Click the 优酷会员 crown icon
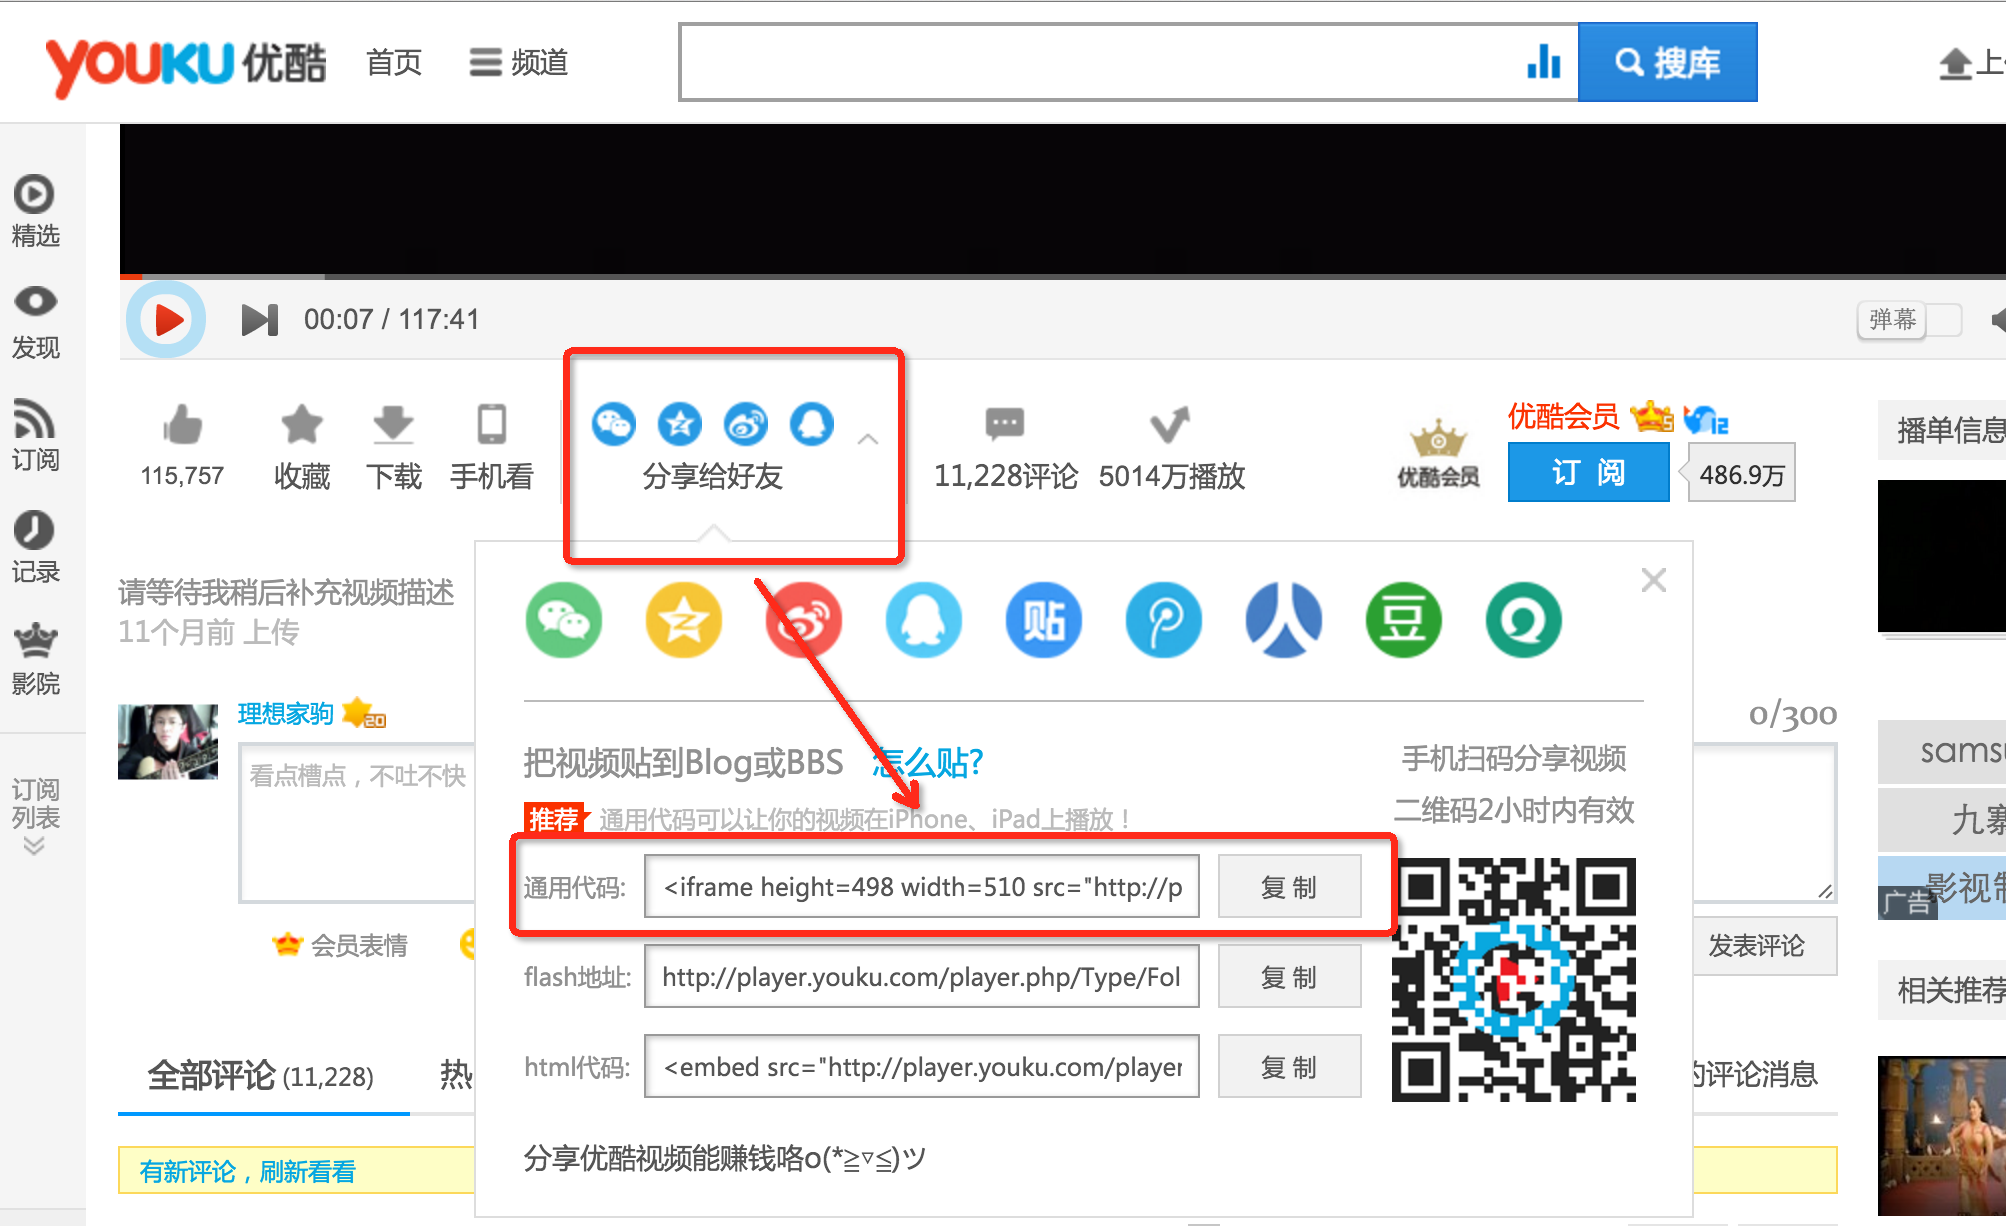This screenshot has height=1226, width=2006. 1438,452
